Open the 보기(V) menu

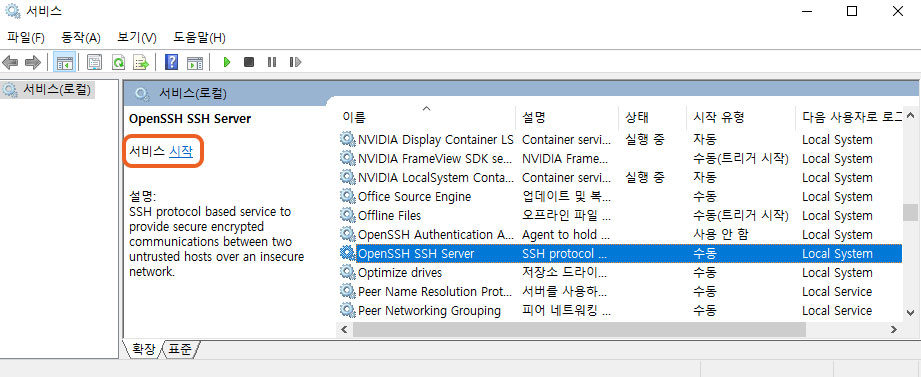[x=137, y=38]
